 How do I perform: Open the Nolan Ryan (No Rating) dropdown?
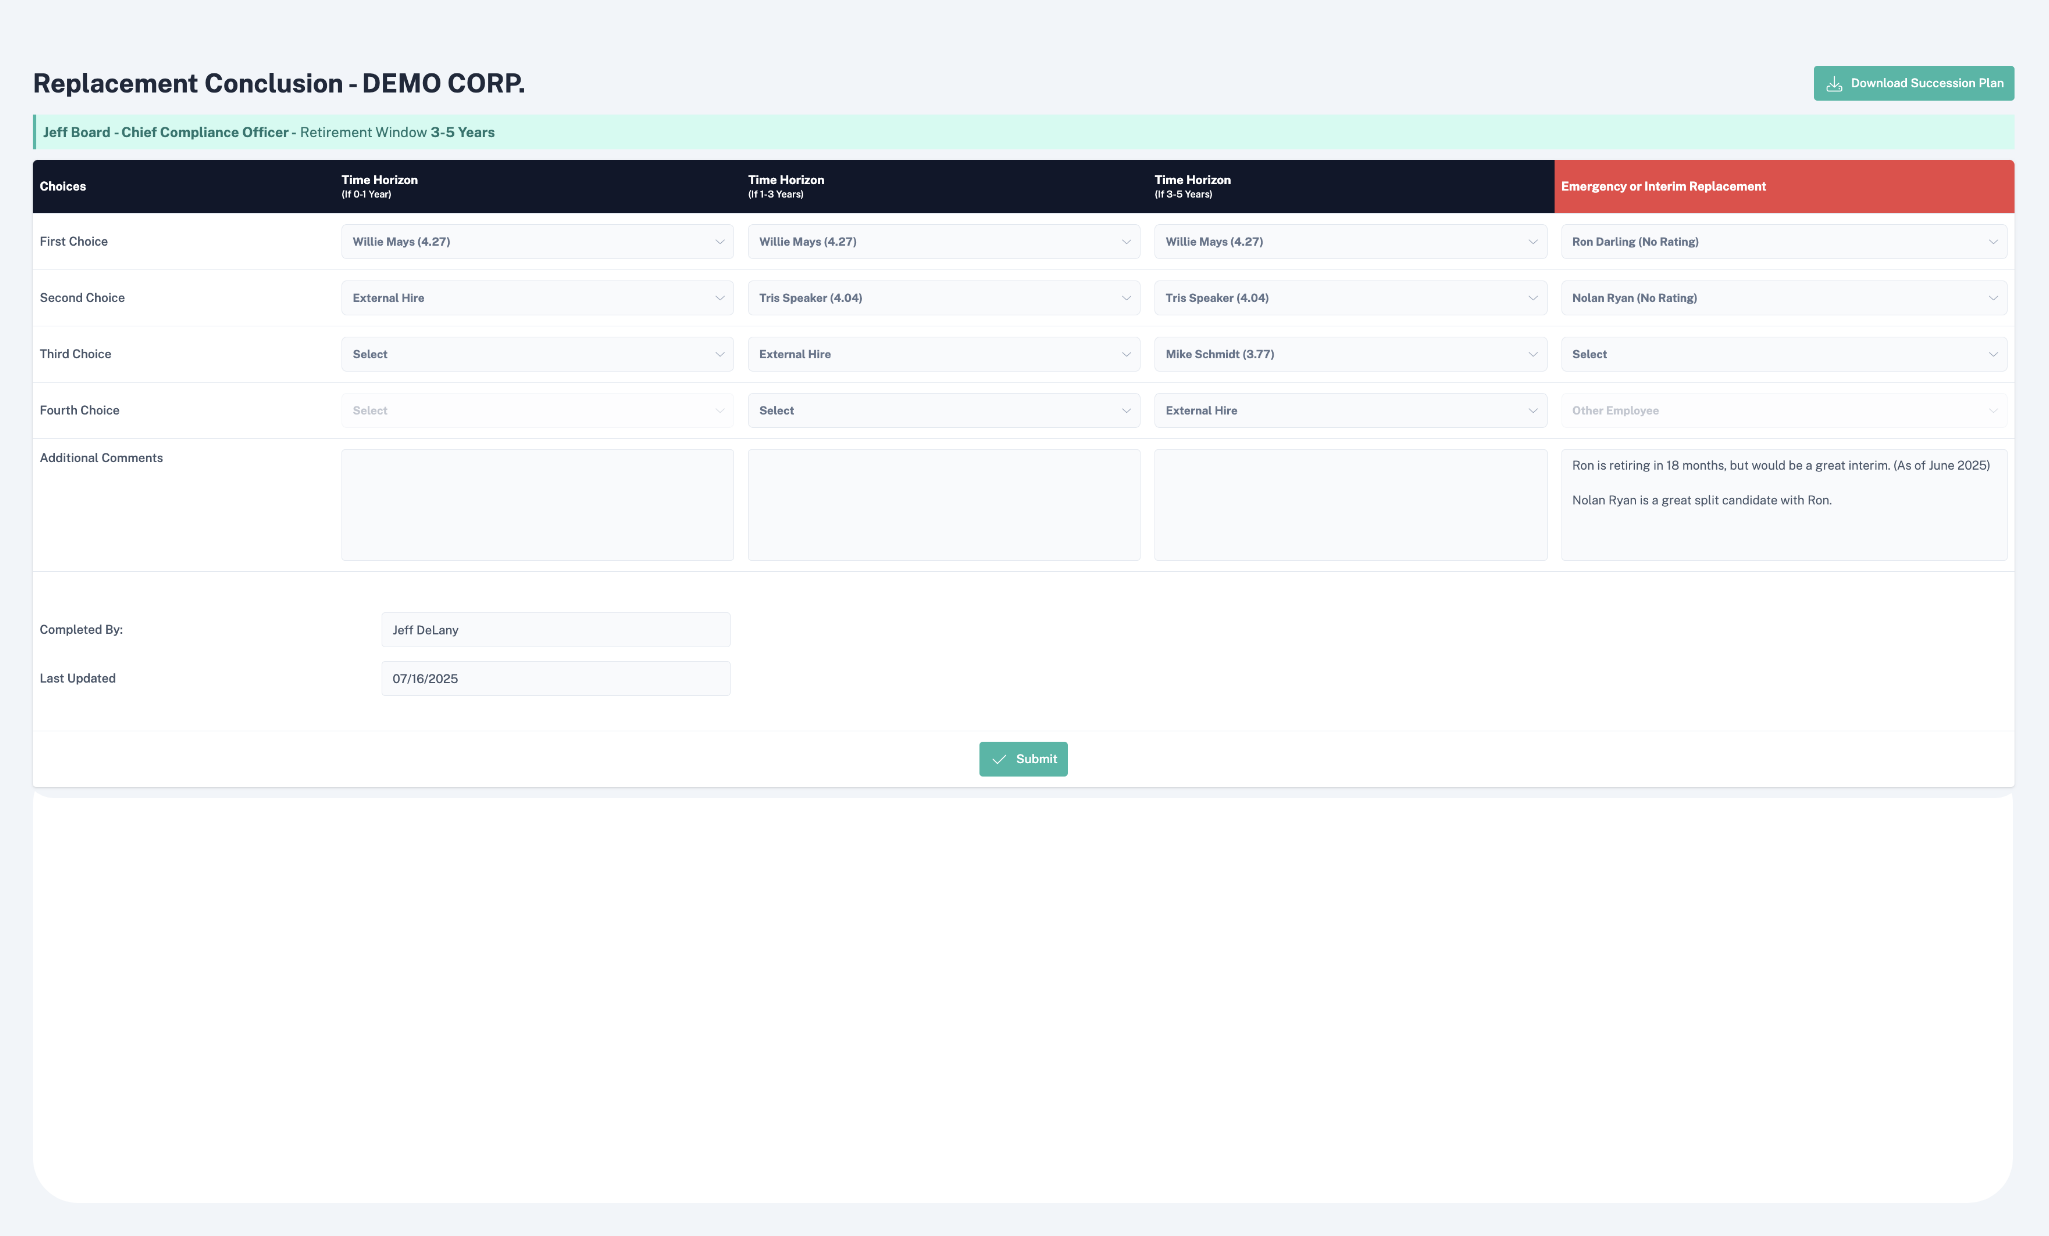1783,298
